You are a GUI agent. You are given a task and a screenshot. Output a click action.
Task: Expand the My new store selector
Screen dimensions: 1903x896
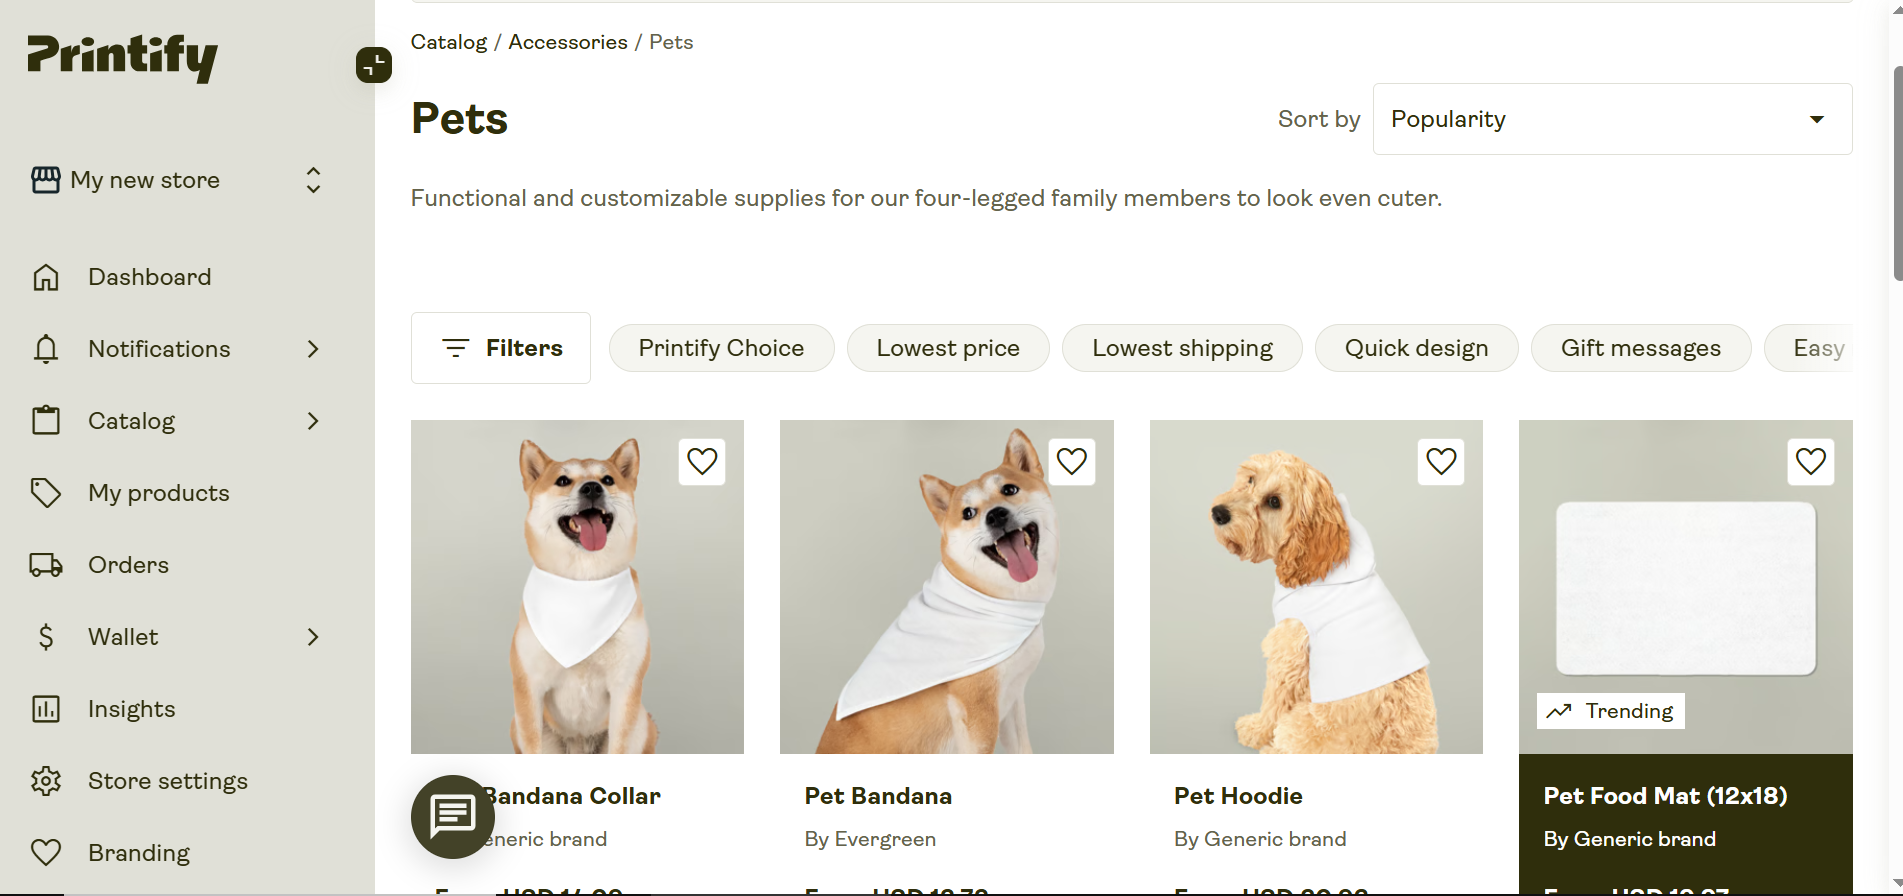coord(313,180)
